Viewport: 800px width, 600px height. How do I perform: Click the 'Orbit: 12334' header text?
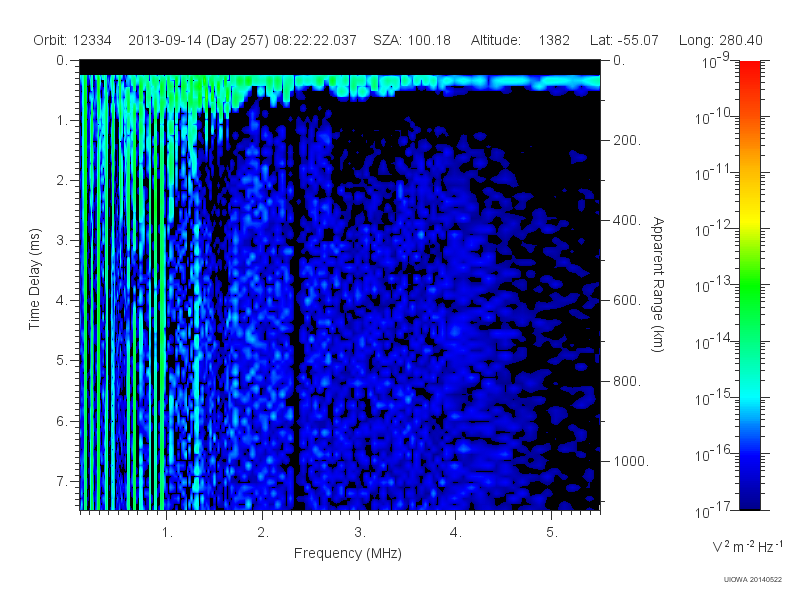(72, 40)
